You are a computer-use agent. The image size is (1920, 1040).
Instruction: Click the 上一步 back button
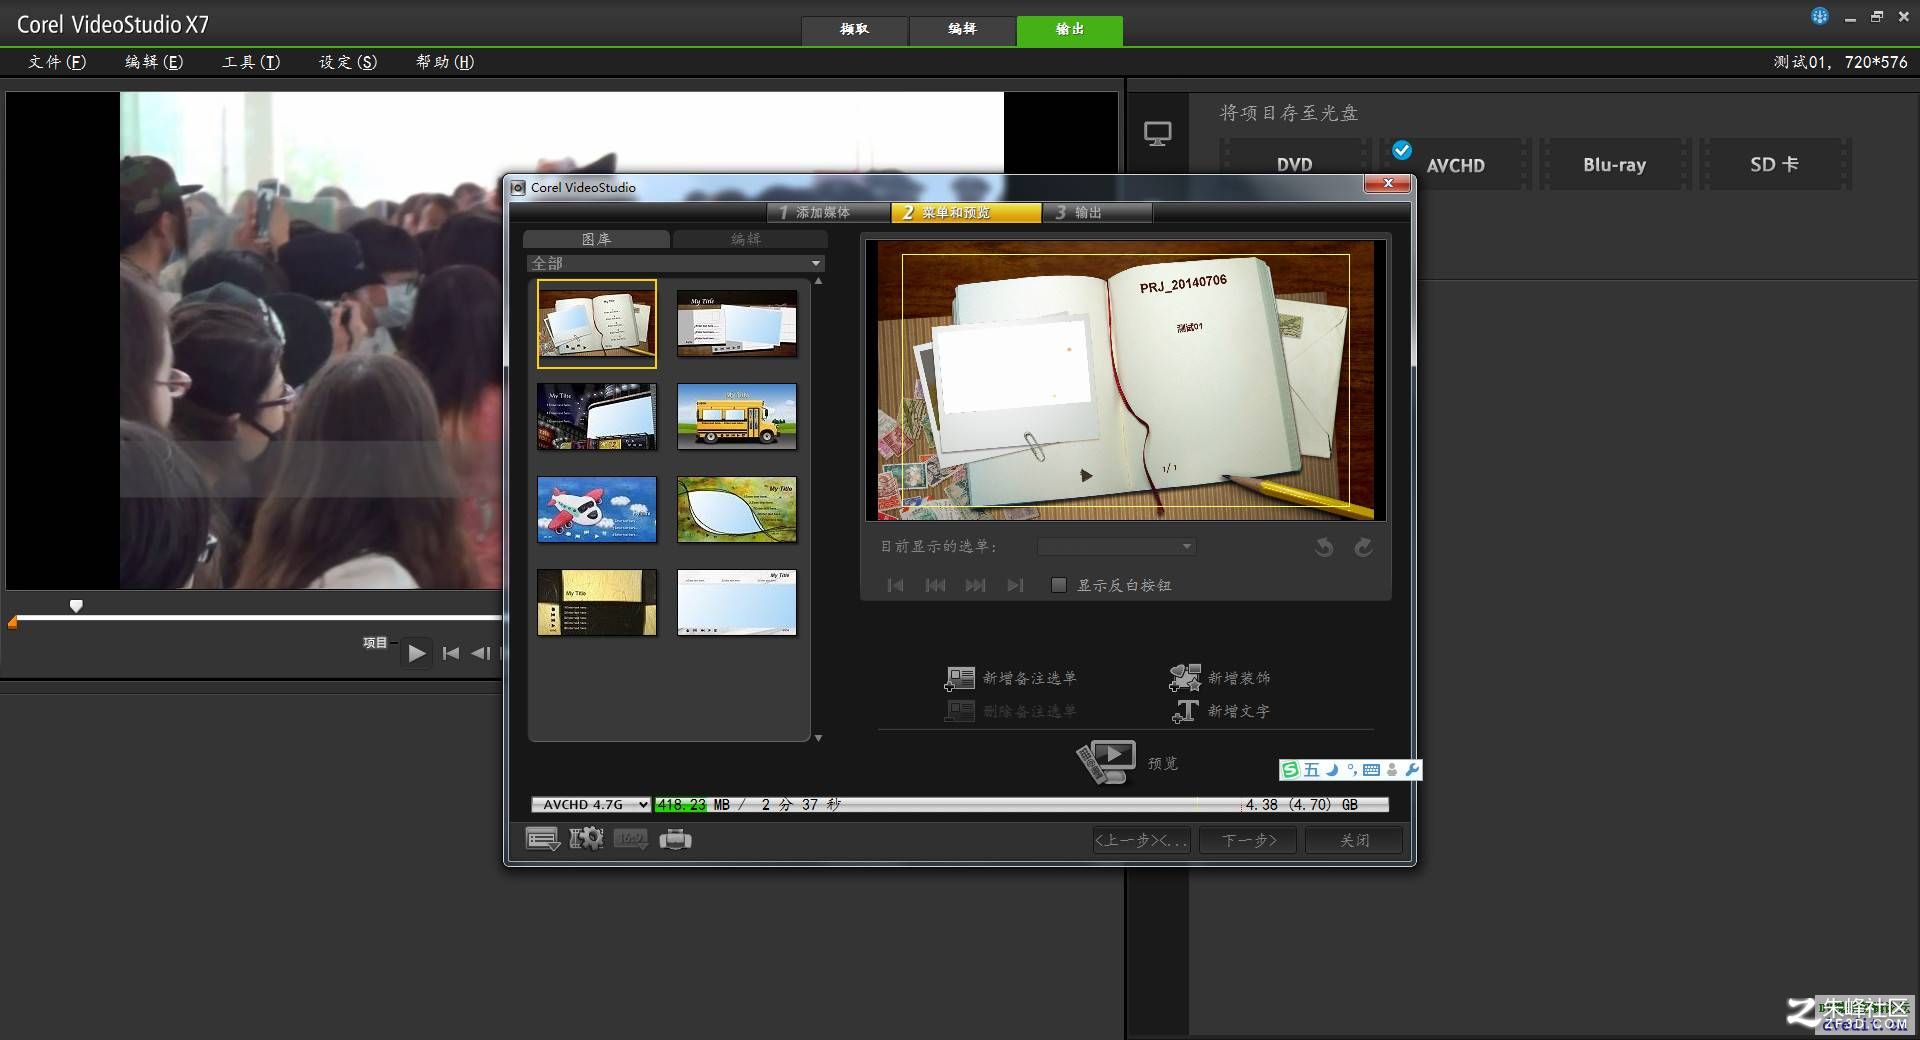pos(1141,841)
